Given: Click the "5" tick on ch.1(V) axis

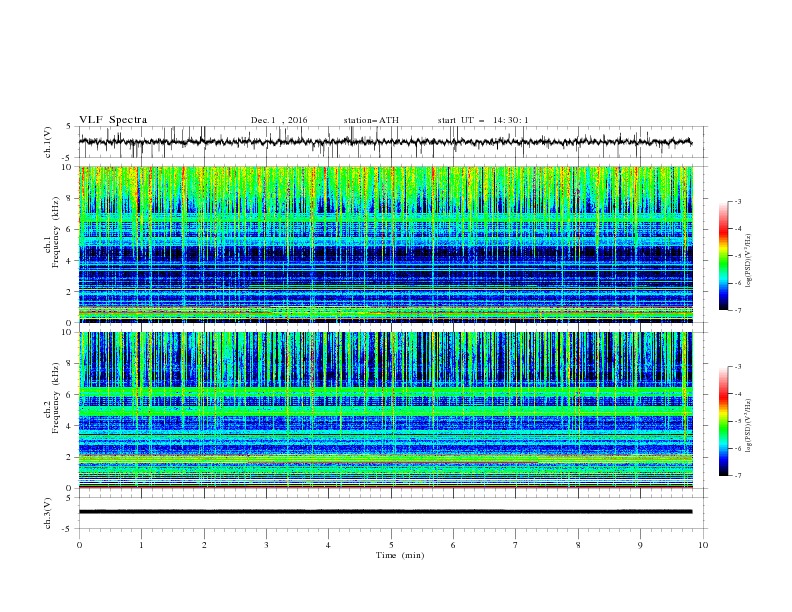Looking at the screenshot, I should 69,126.
